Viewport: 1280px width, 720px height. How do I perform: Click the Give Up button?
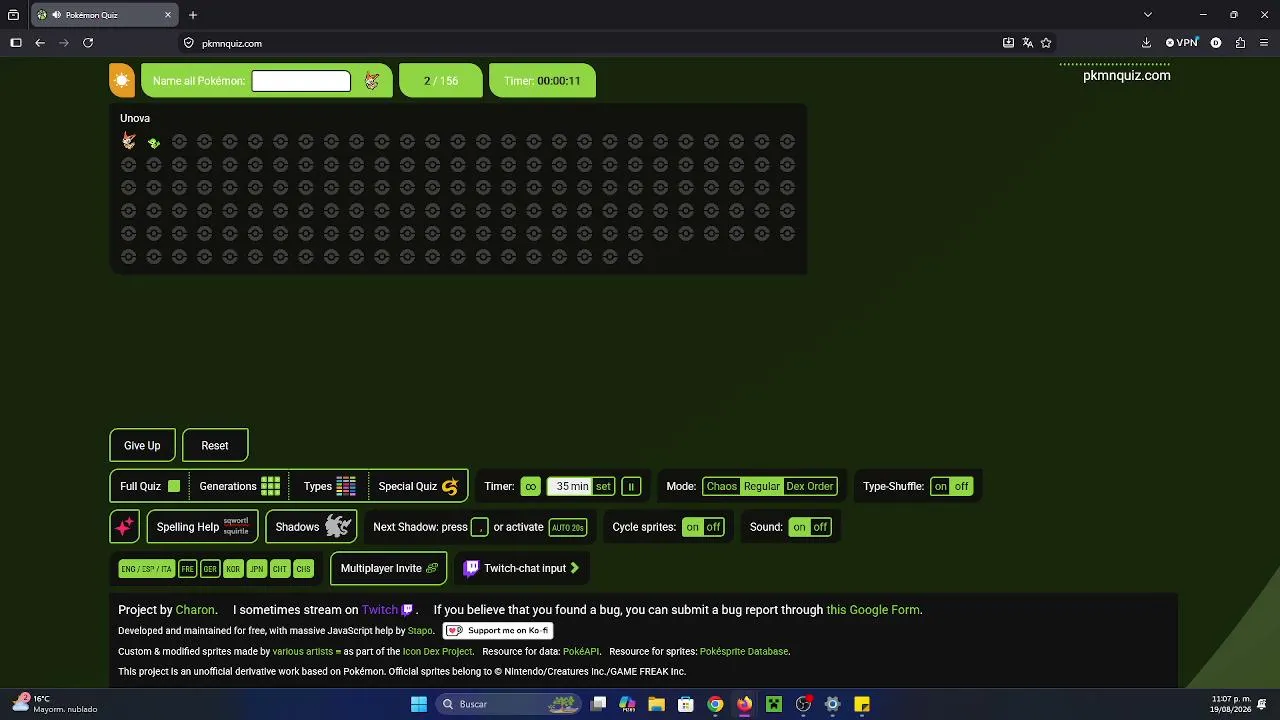point(142,446)
